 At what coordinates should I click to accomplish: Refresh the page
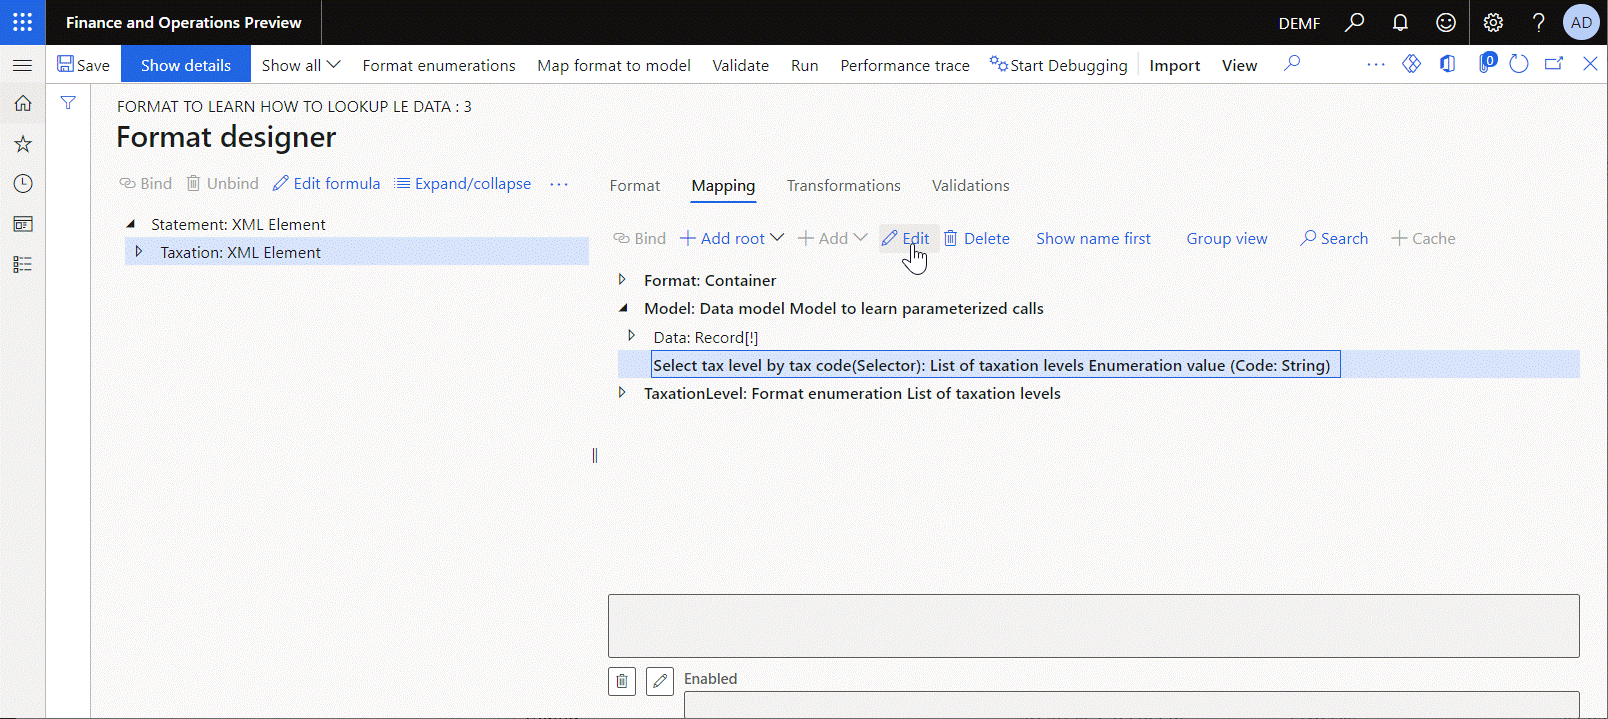point(1519,64)
